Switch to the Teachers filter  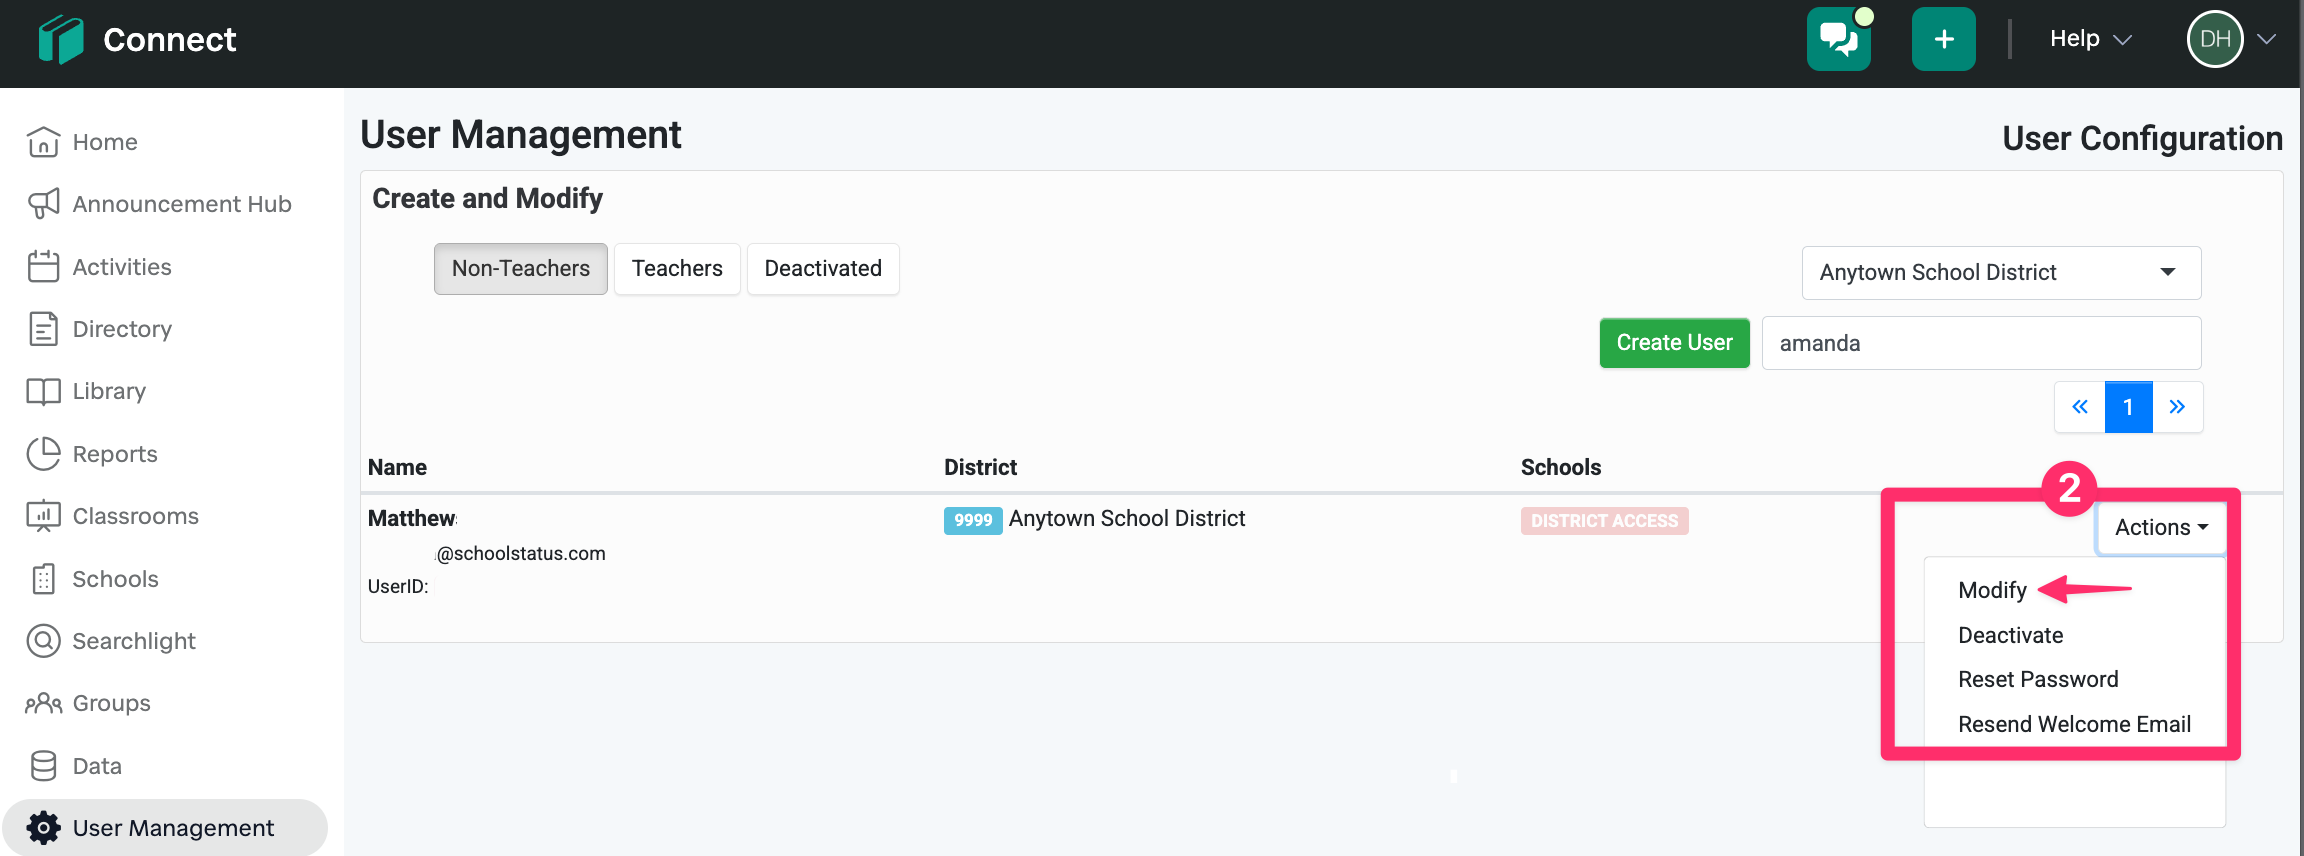677,269
